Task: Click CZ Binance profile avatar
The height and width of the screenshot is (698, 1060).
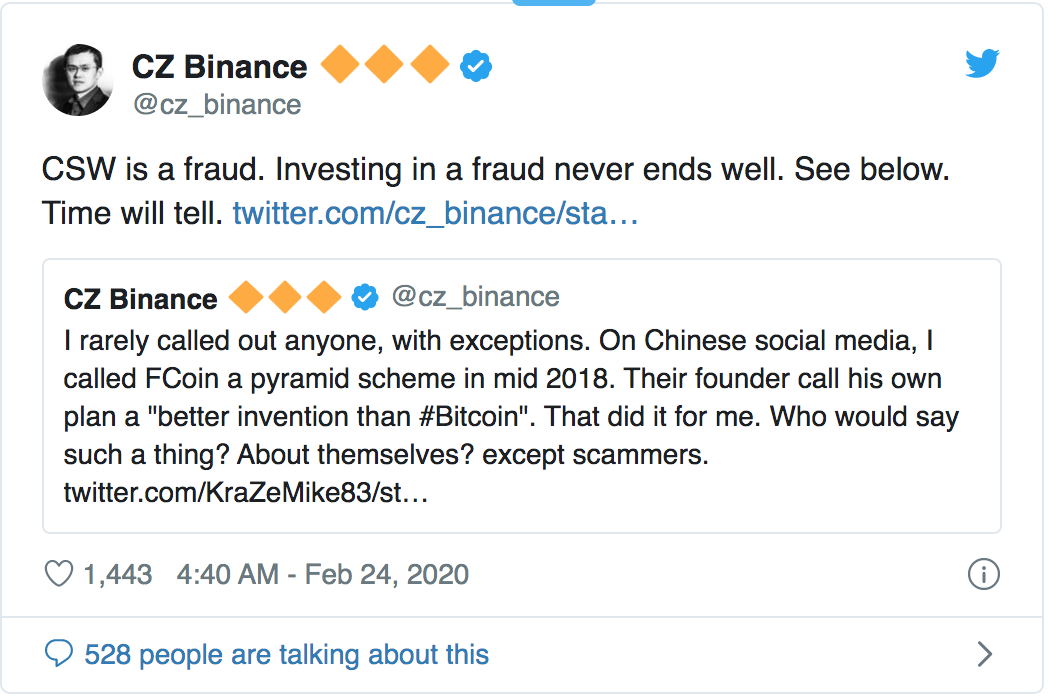Action: (76, 80)
